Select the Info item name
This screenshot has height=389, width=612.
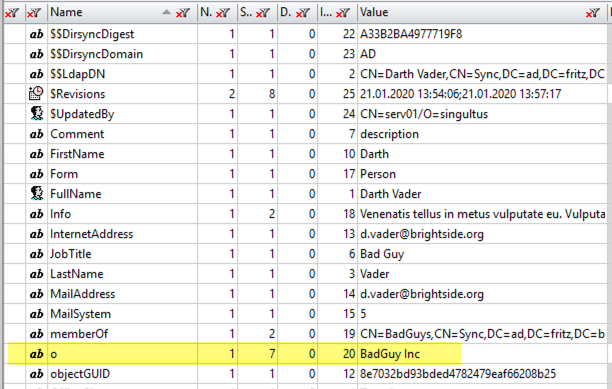60,214
